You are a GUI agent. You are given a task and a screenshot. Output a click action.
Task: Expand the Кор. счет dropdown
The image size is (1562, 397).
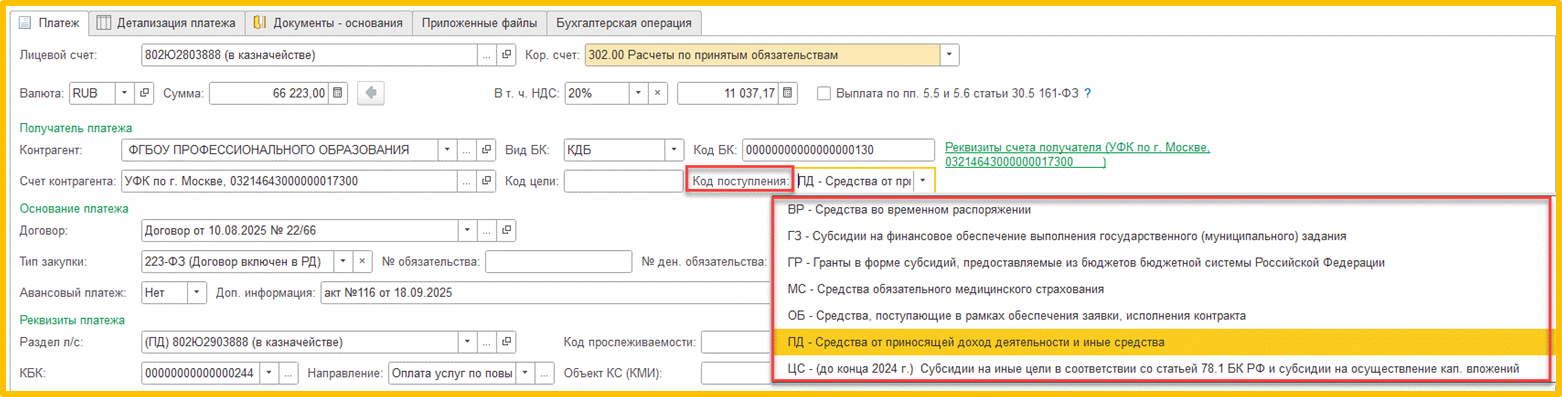click(949, 55)
